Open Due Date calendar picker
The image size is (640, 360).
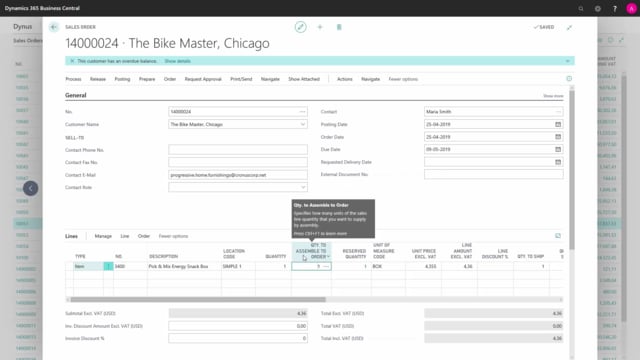558,149
